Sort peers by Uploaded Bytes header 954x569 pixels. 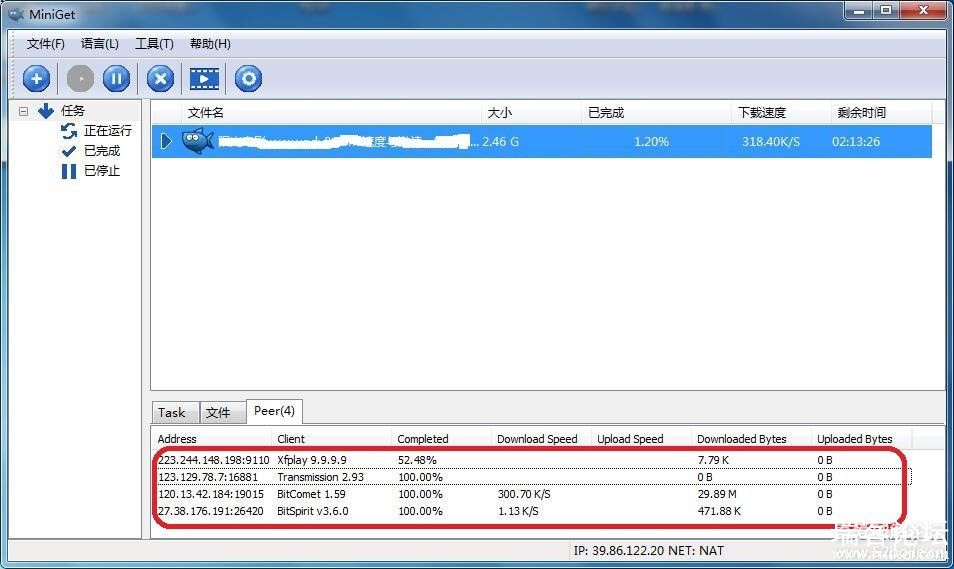[862, 439]
